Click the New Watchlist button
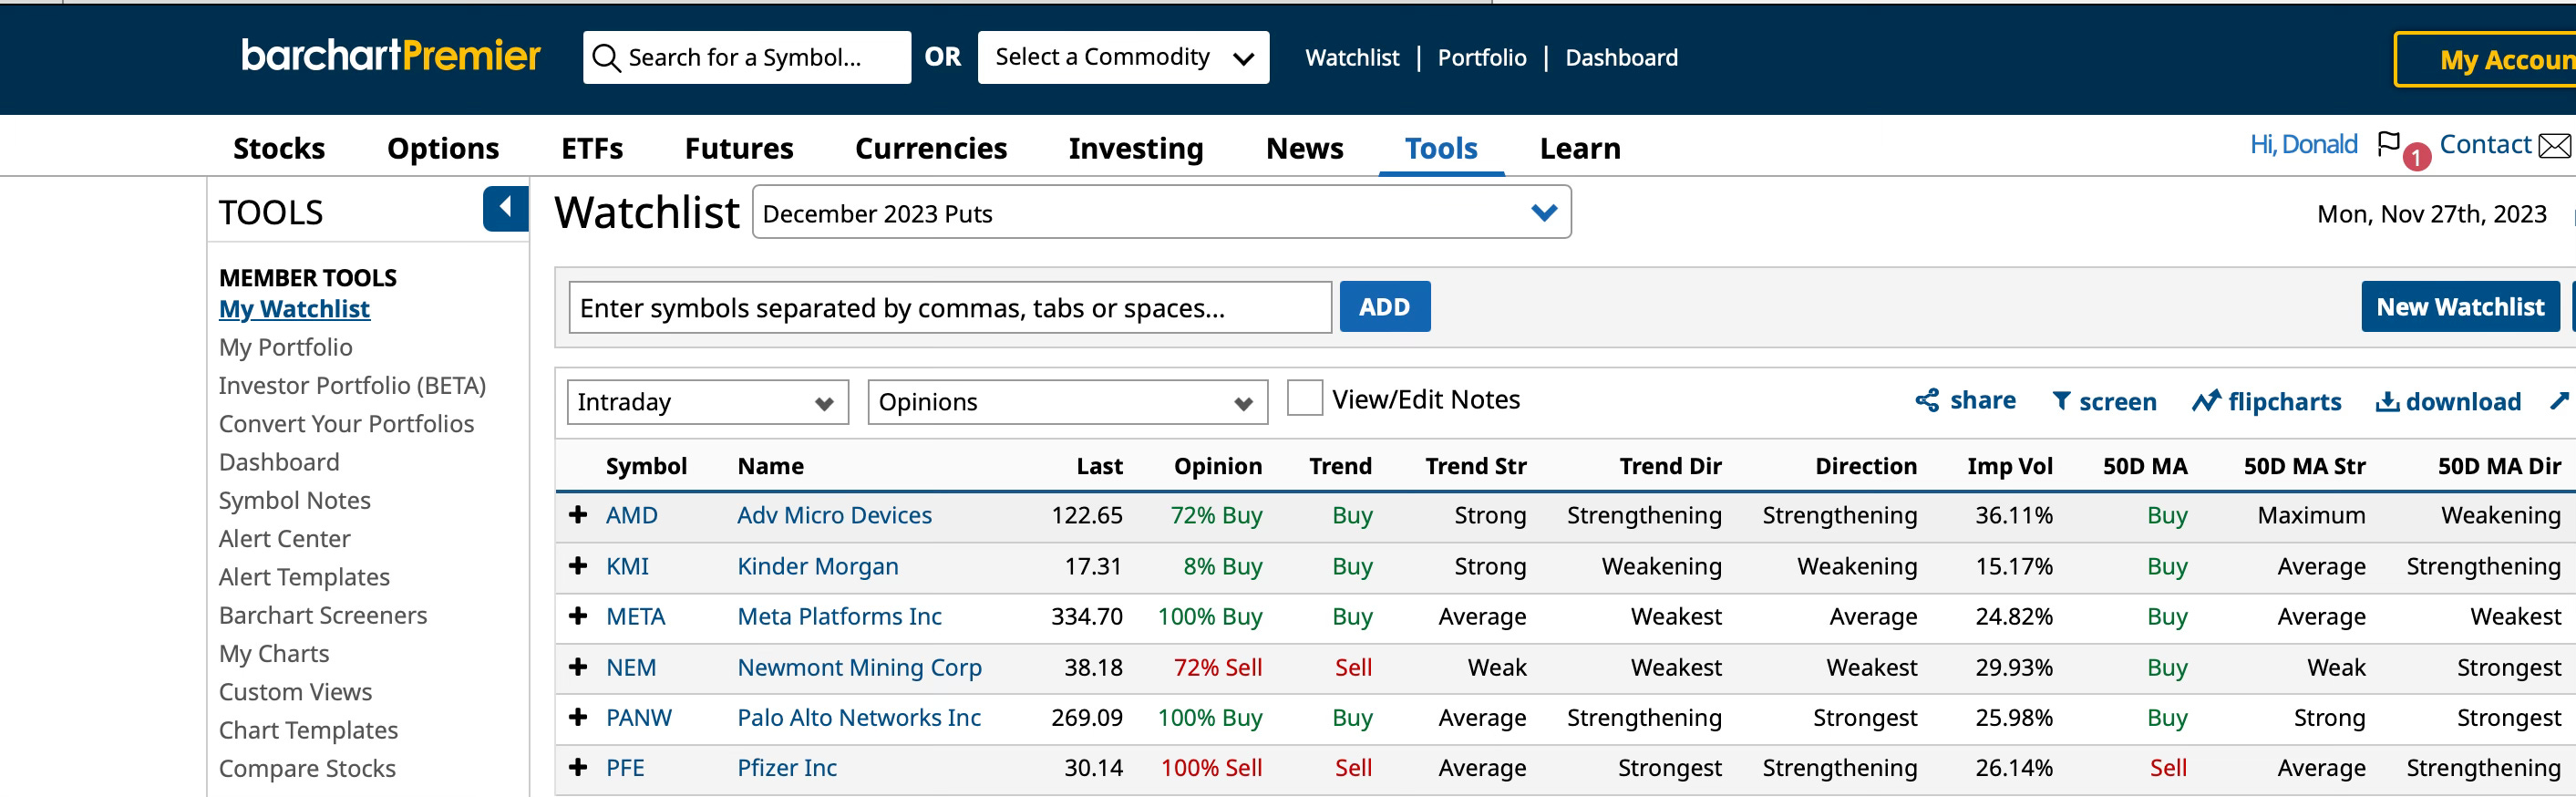This screenshot has width=2576, height=797. [2460, 306]
